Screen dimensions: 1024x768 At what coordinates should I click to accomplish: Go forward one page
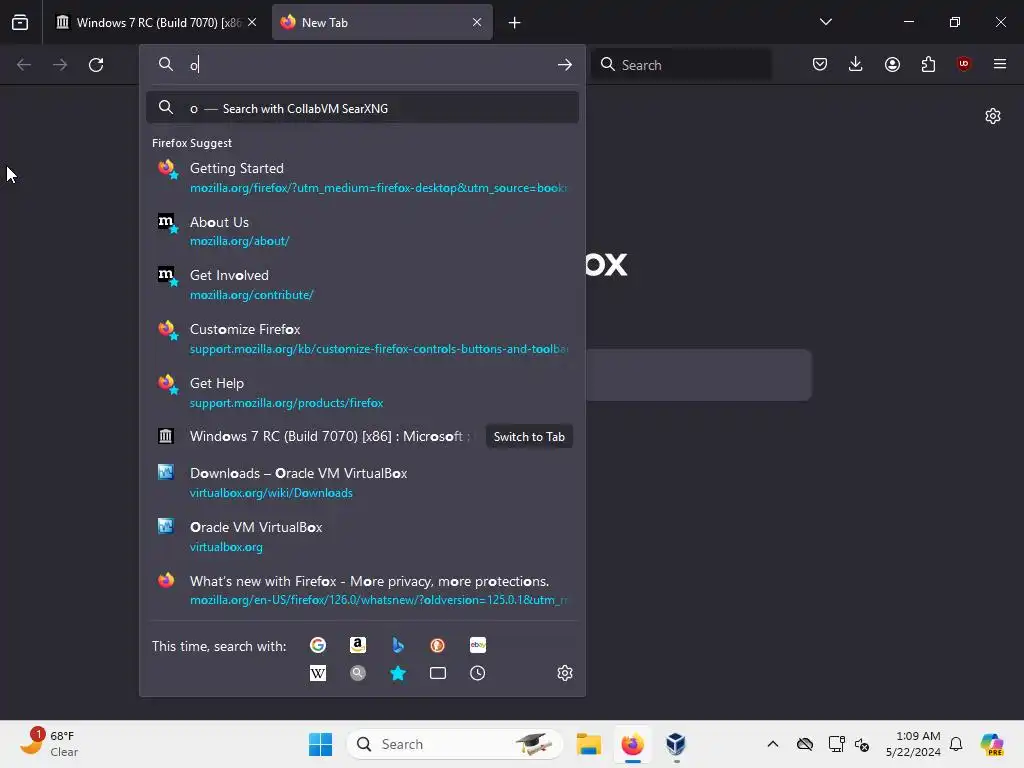pyautogui.click(x=60, y=65)
